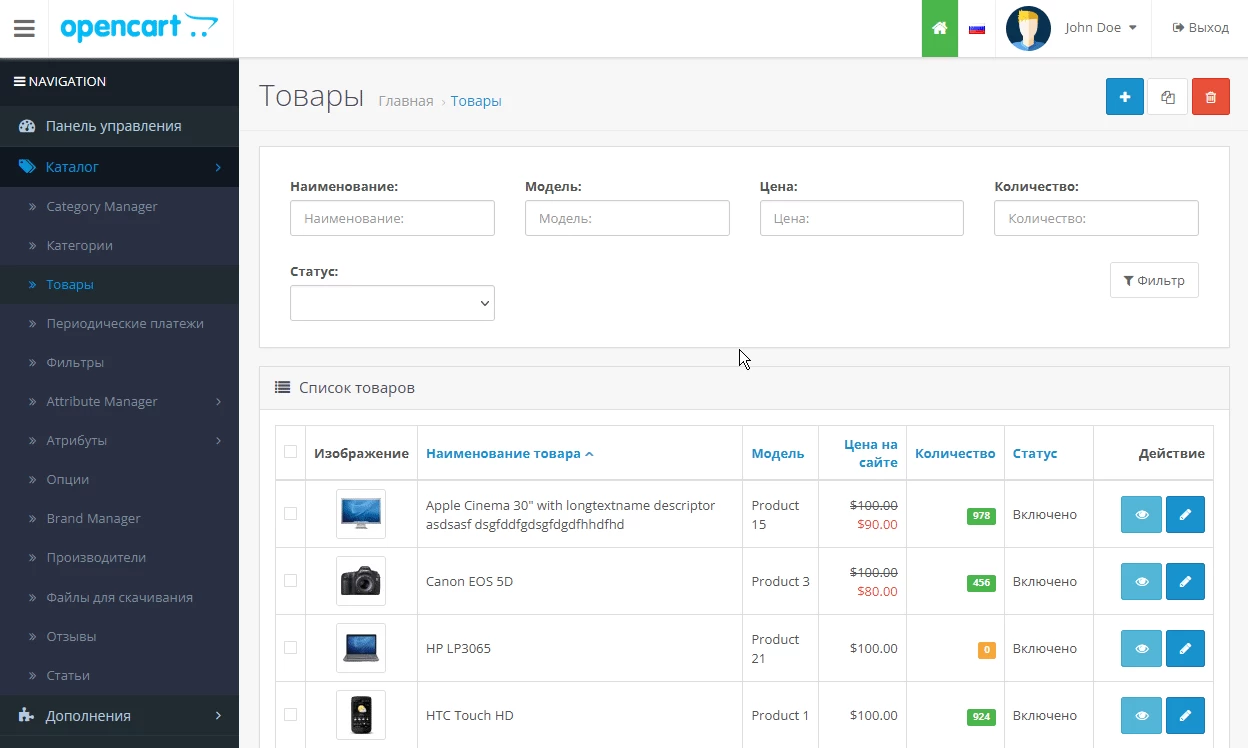Open Отзывы menu item
Viewport: 1248px width, 748px height.
coord(119,636)
